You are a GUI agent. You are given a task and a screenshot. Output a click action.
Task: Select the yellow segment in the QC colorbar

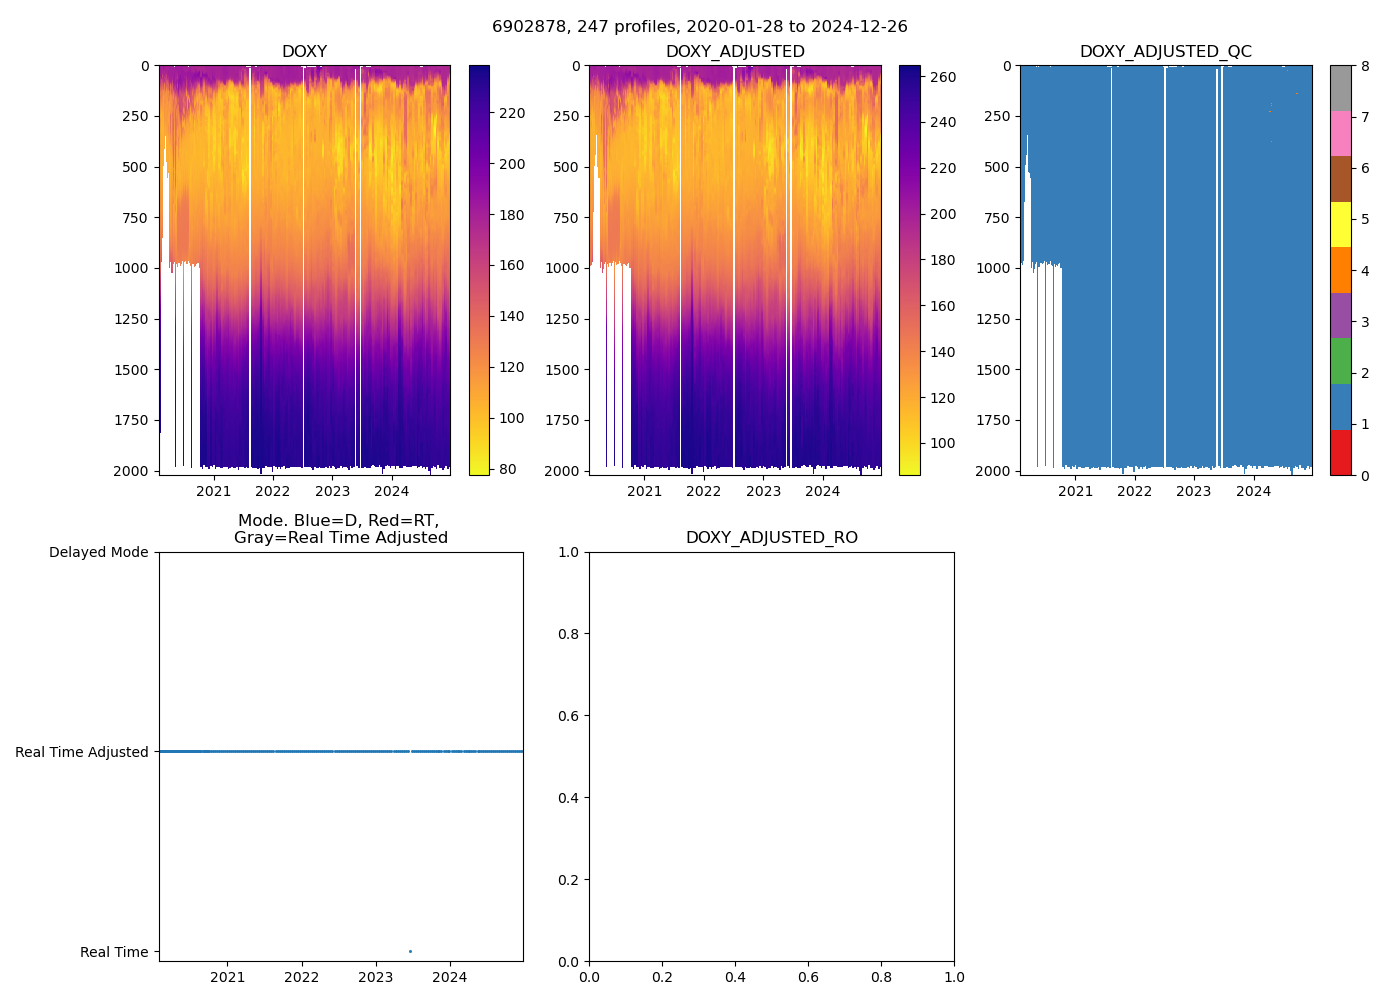point(1340,224)
